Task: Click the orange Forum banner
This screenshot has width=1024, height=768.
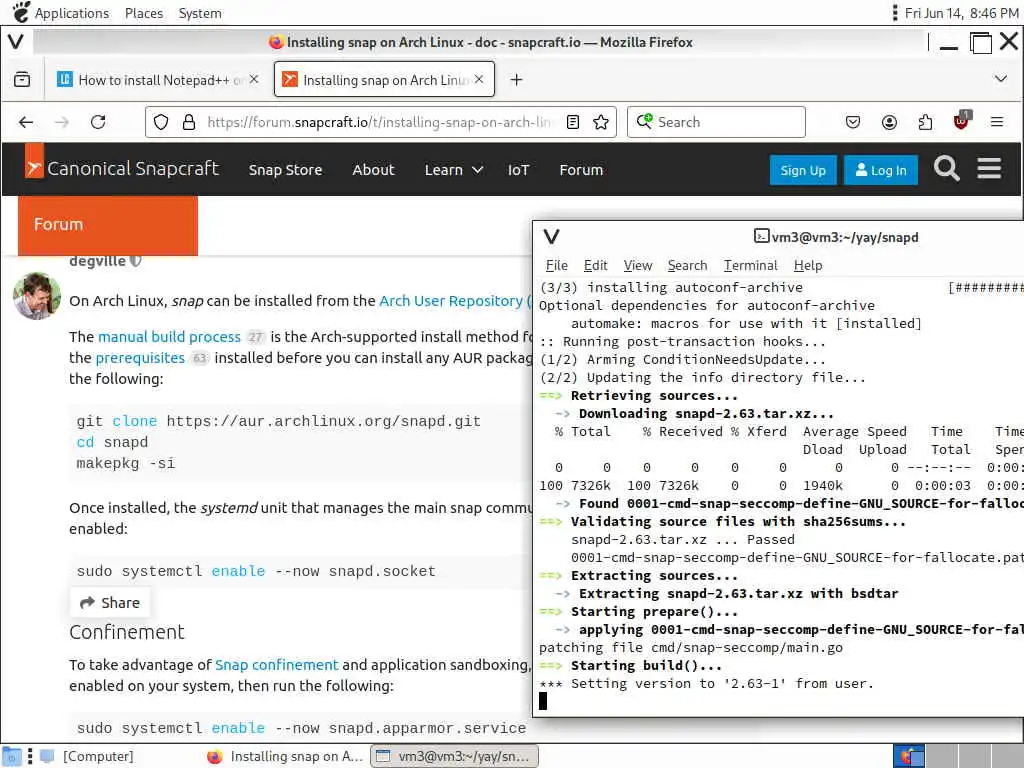Action: tap(108, 225)
